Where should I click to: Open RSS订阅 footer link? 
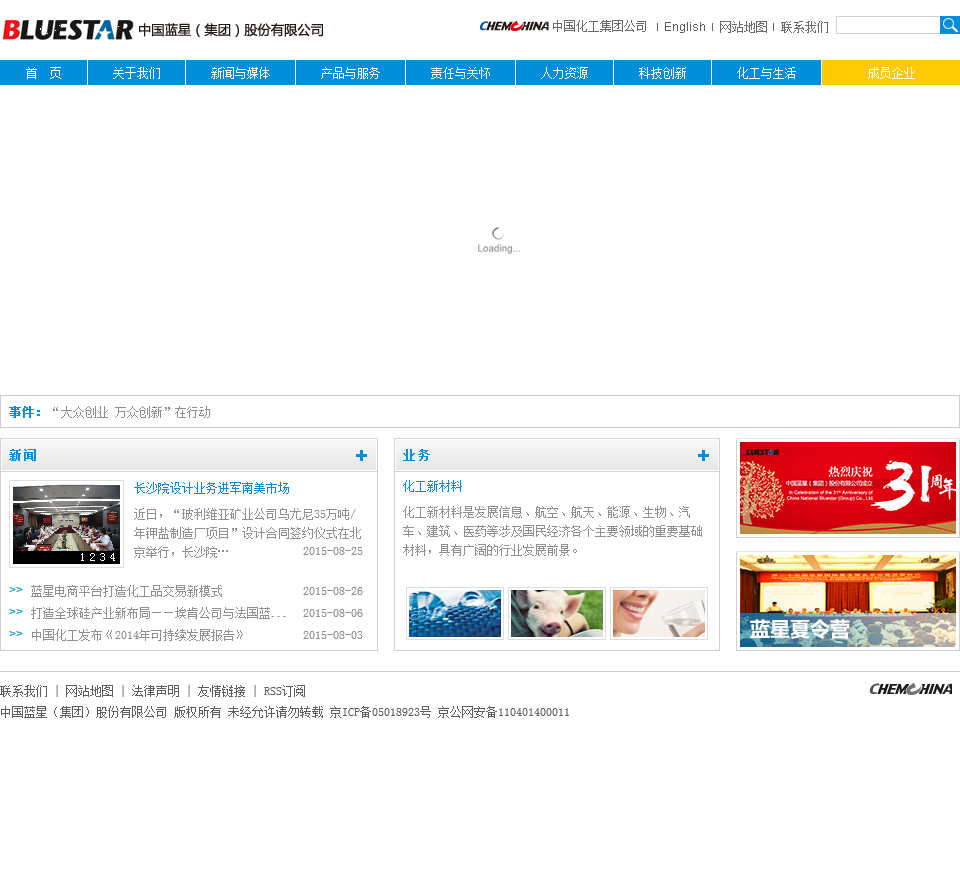click(285, 691)
